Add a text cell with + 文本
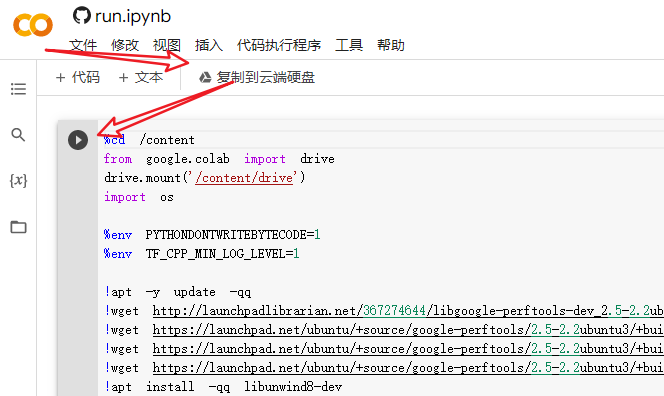The image size is (664, 396). point(141,78)
